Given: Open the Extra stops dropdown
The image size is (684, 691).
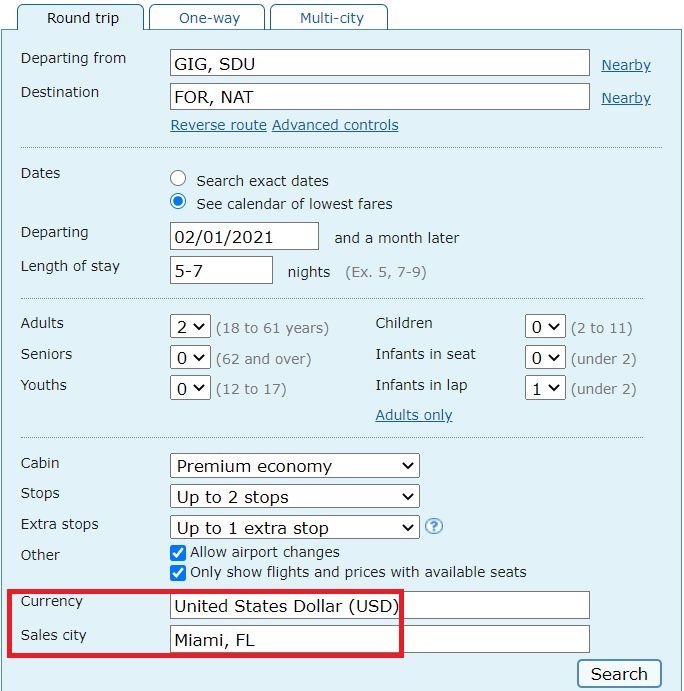Looking at the screenshot, I should click(295, 528).
